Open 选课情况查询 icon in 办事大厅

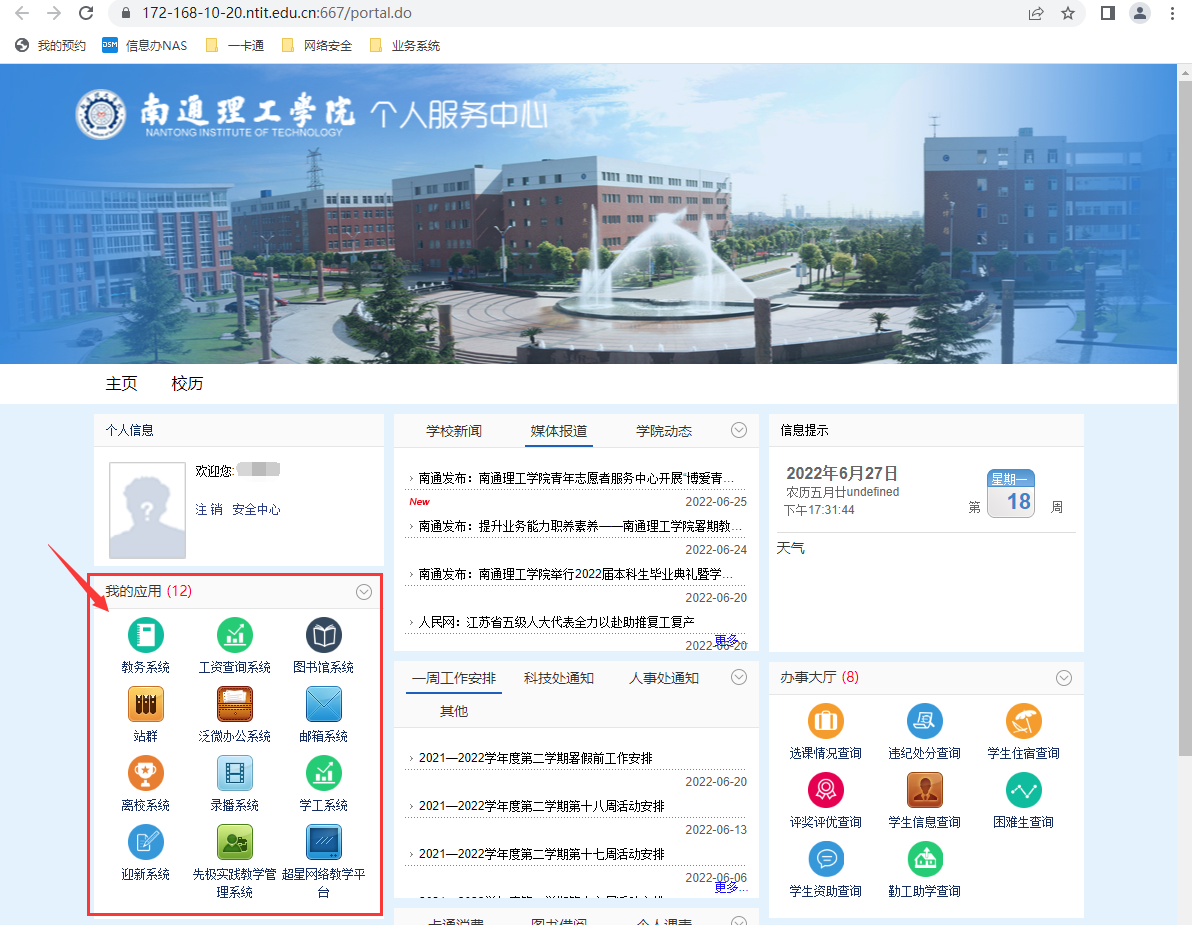click(x=825, y=721)
